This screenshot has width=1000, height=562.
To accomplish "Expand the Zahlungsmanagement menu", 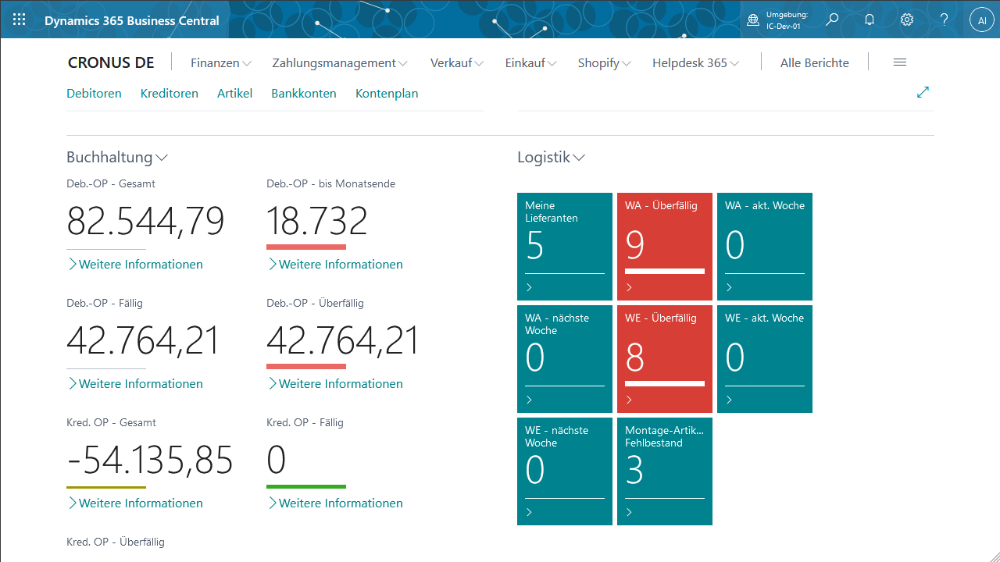I will tap(339, 63).
